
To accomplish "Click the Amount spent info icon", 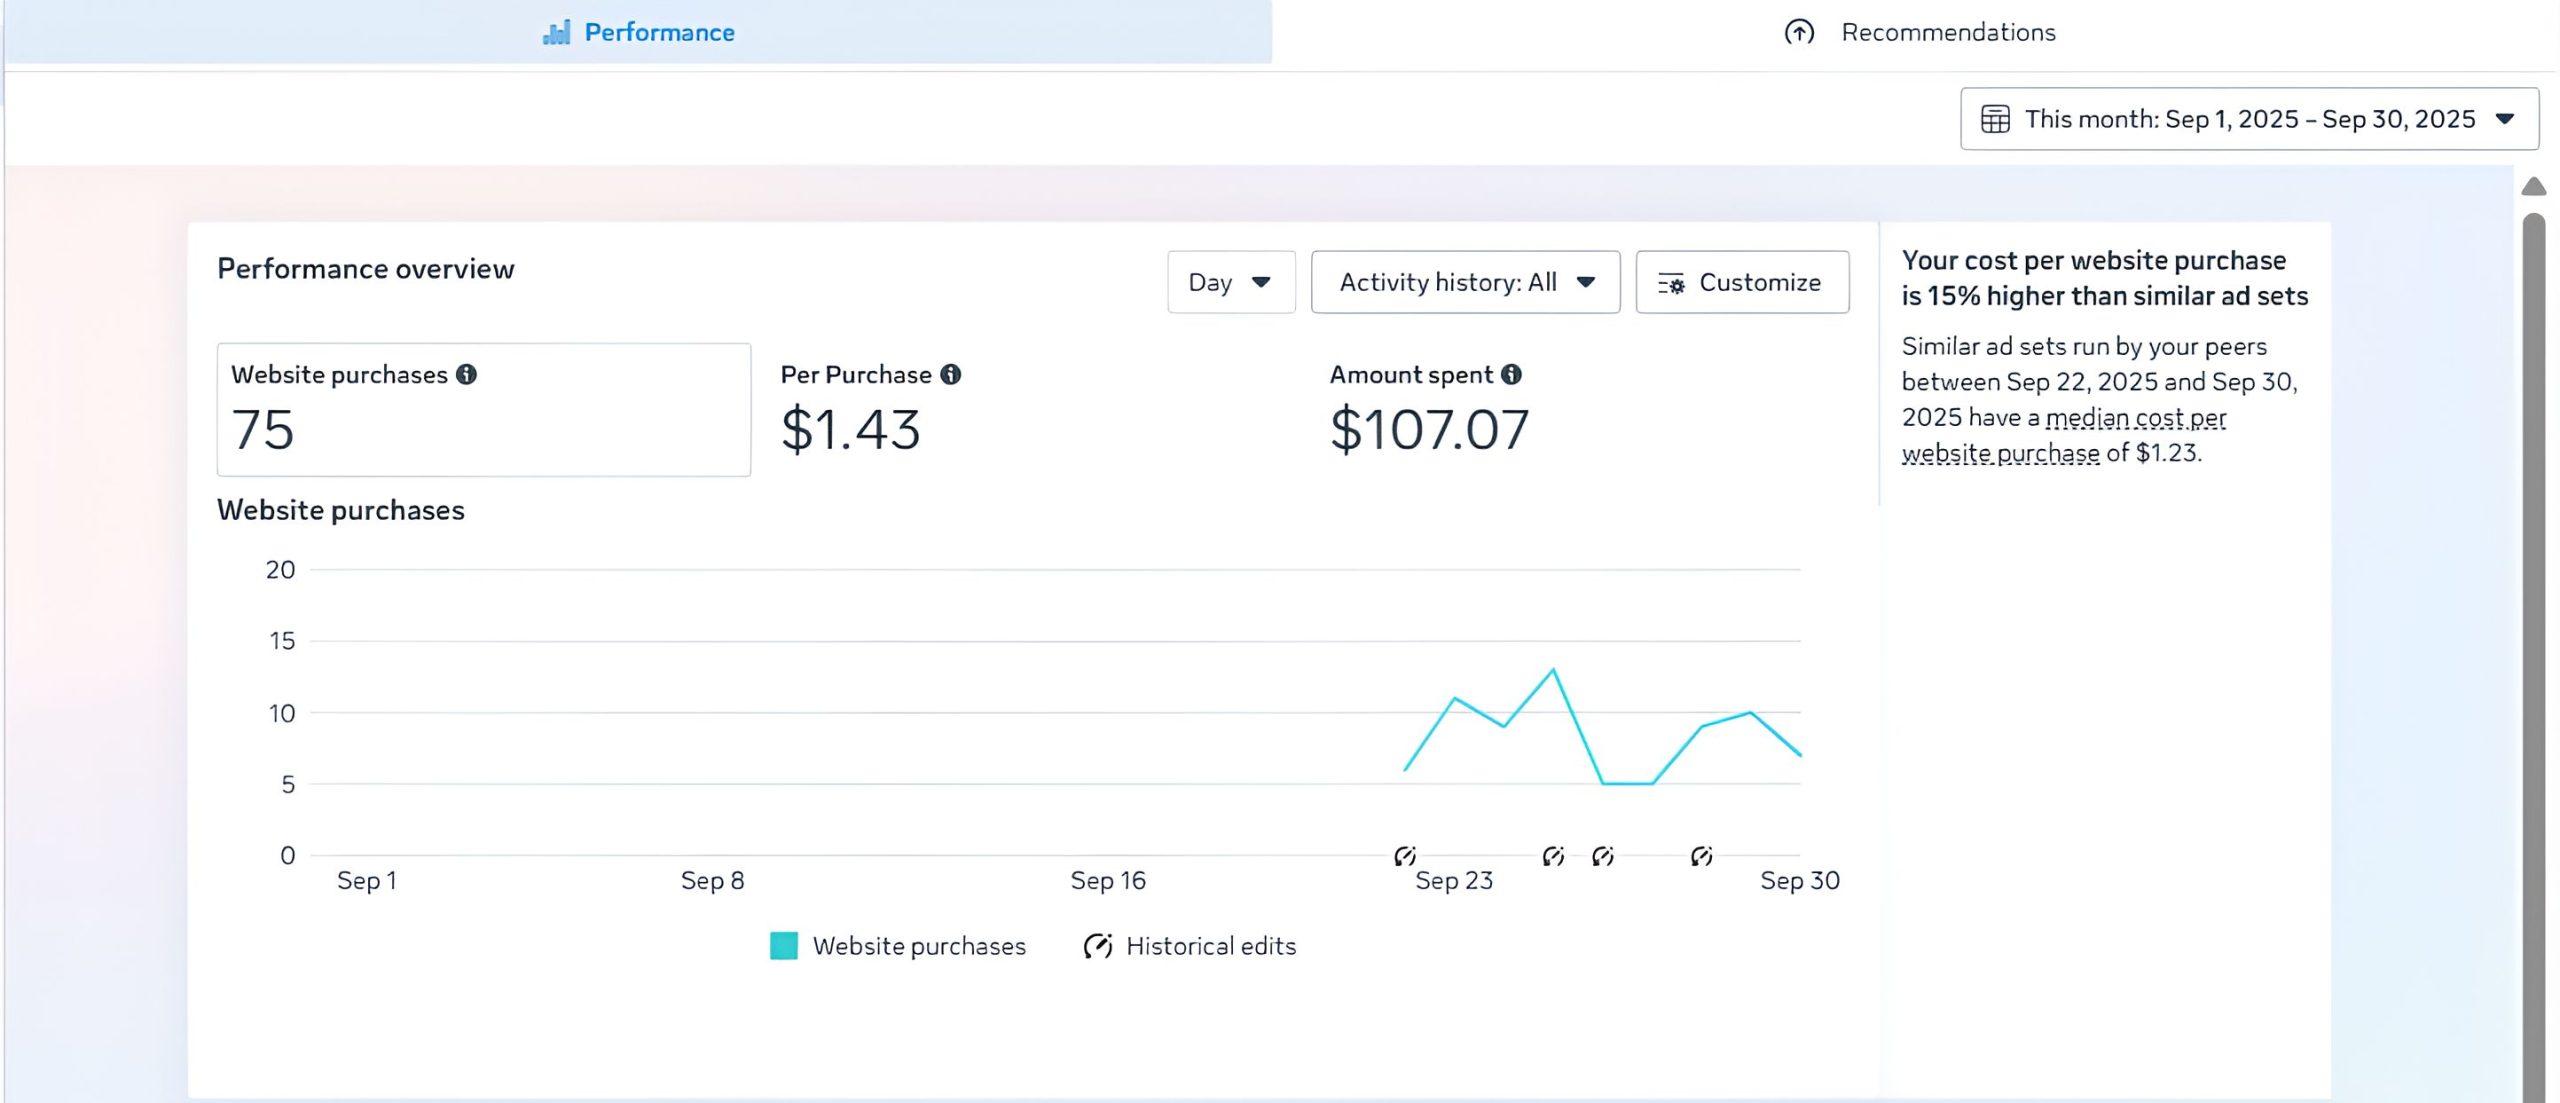I will pos(1511,374).
